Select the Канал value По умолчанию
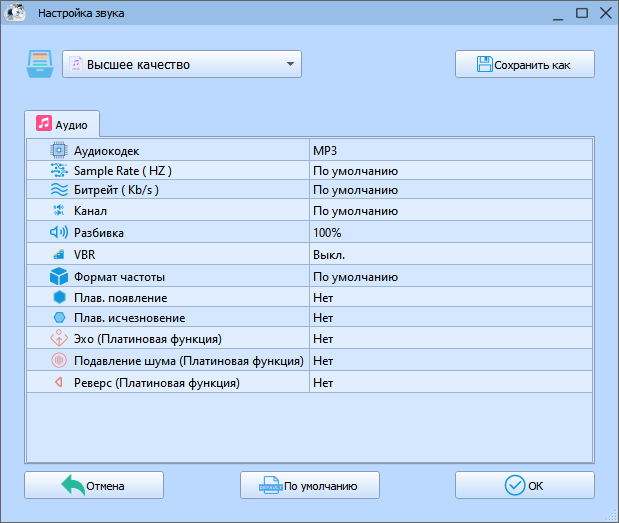This screenshot has height=523, width=619. [451, 210]
